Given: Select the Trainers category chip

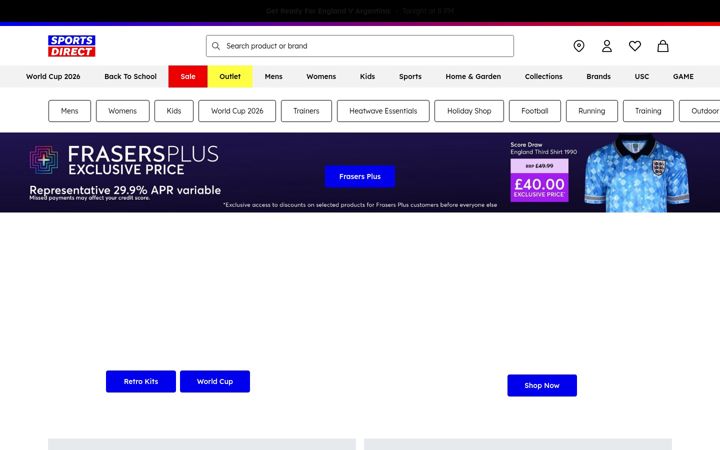Looking at the screenshot, I should (x=306, y=111).
